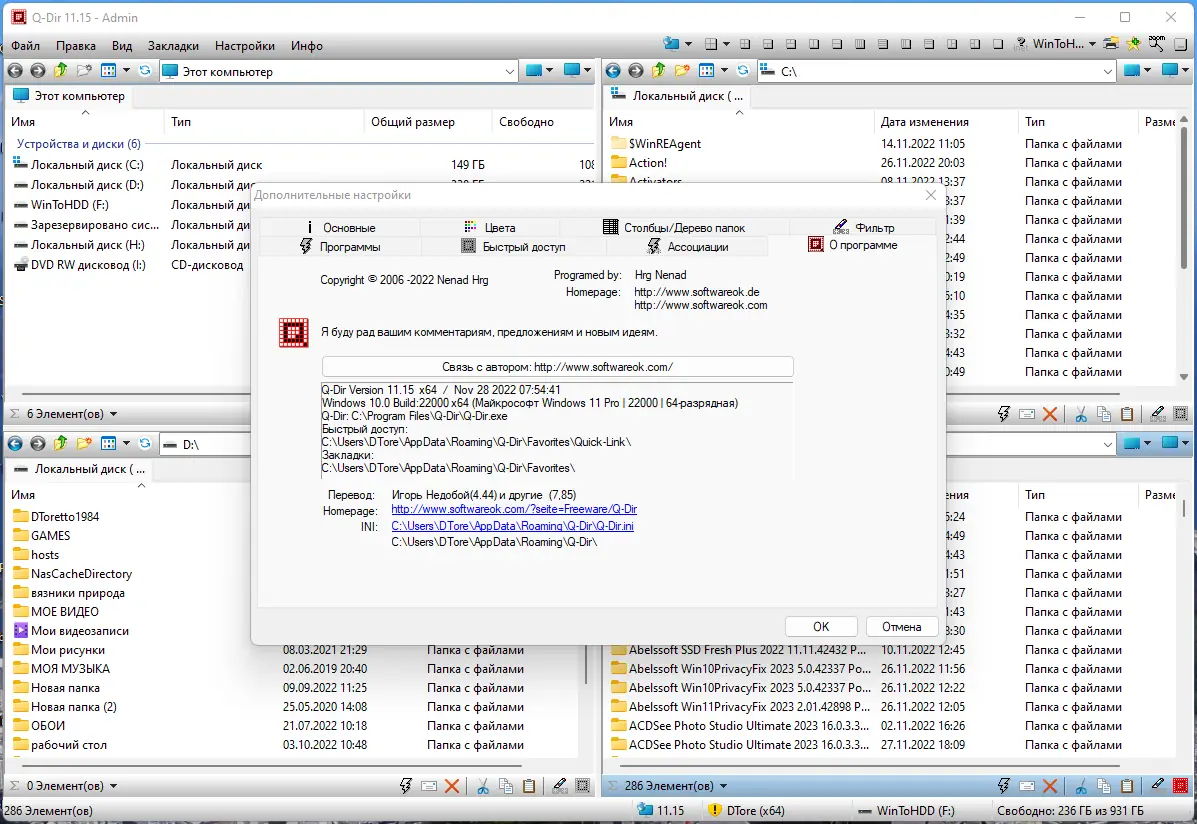
Task: Switch to the Быстрый доступ tab
Action: (514, 247)
